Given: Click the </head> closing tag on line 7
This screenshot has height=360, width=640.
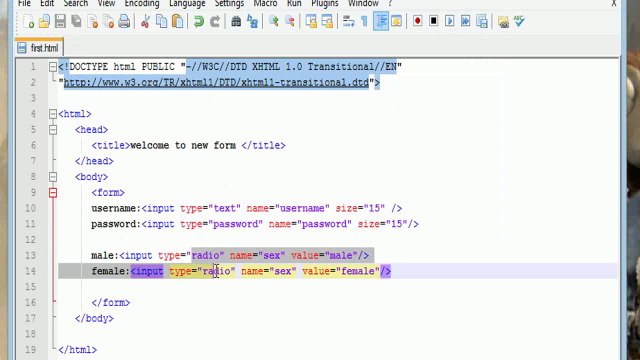Looking at the screenshot, I should coord(94,161).
